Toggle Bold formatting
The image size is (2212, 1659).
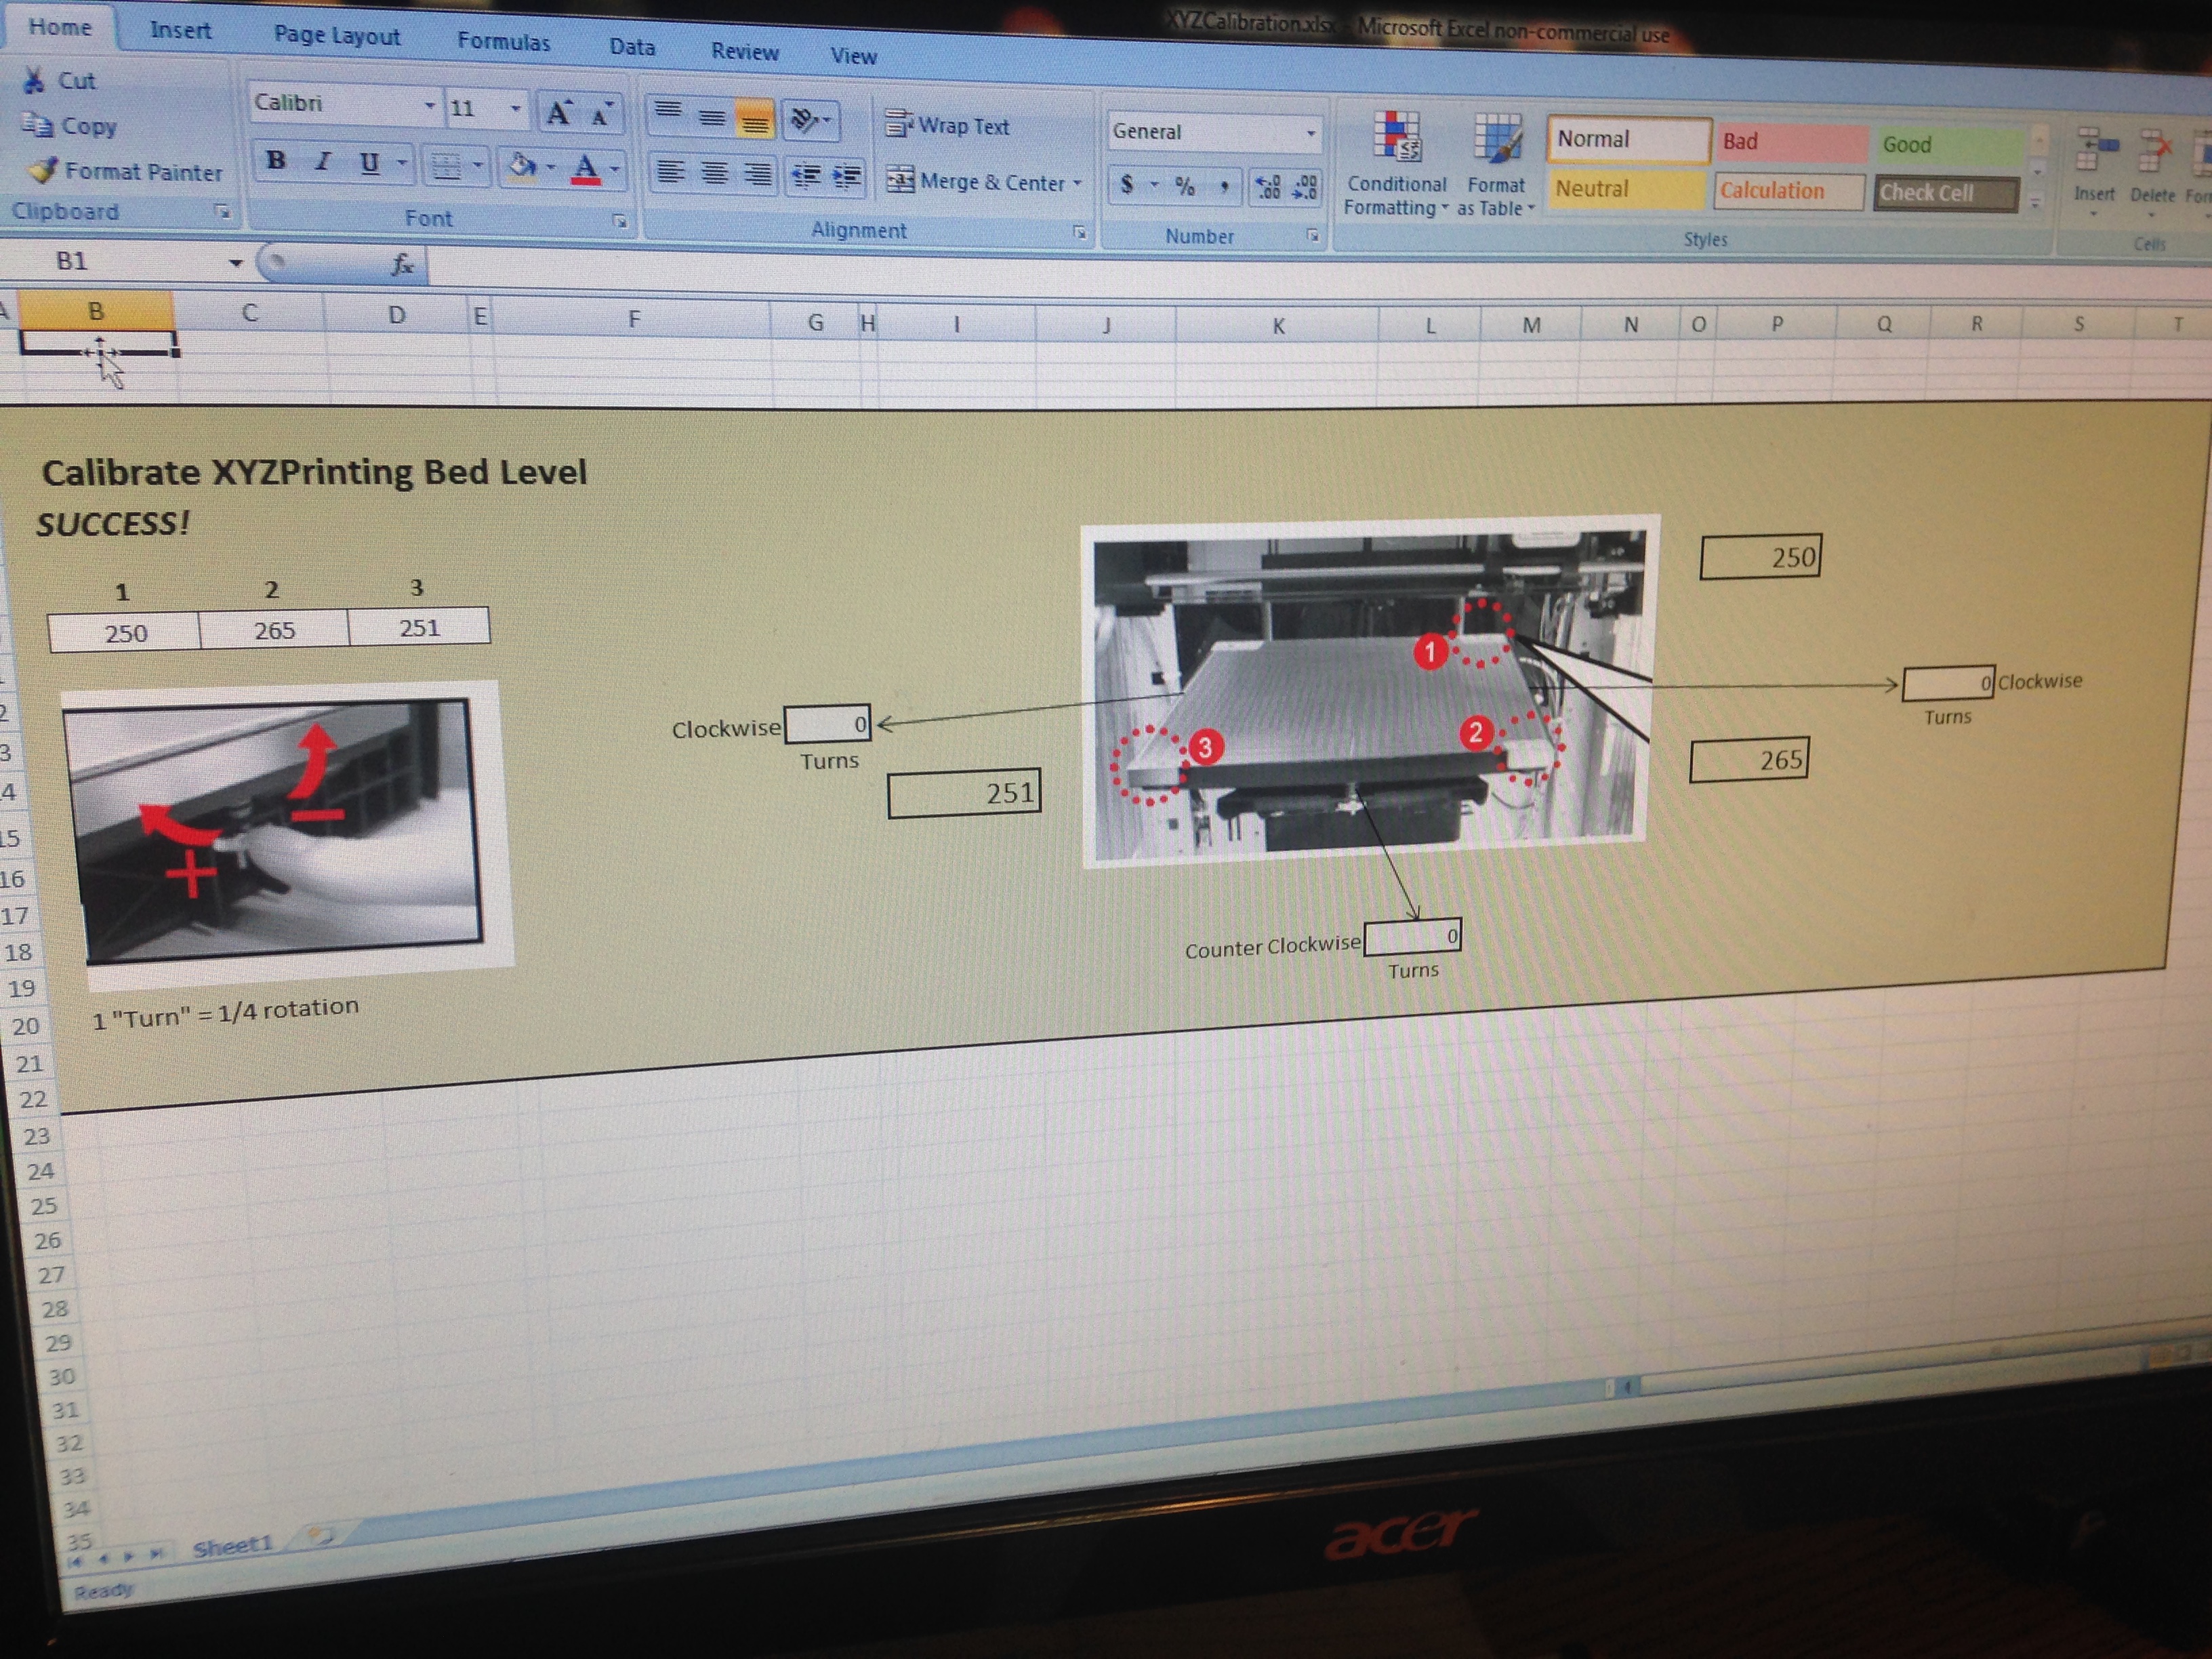pyautogui.click(x=276, y=160)
